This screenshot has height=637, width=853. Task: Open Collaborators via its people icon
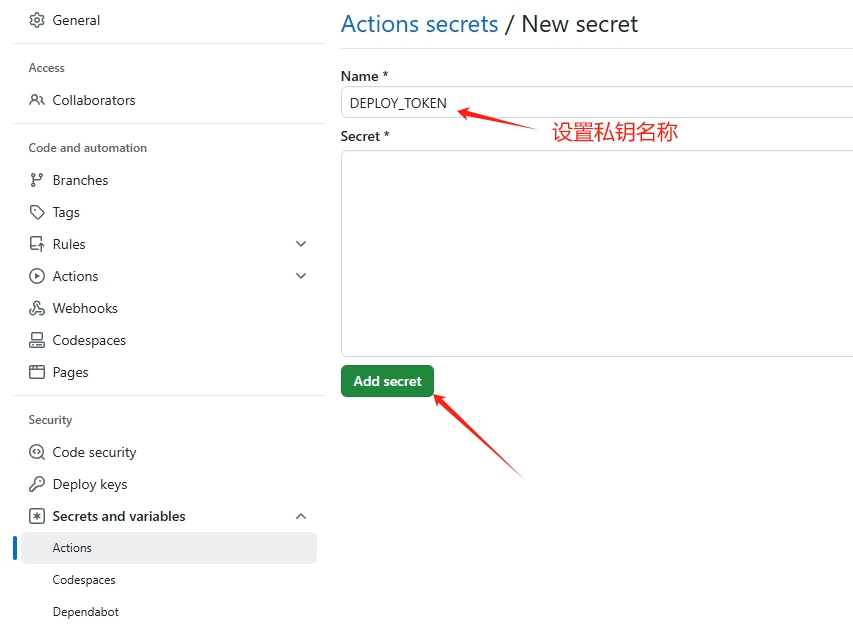coord(36,100)
